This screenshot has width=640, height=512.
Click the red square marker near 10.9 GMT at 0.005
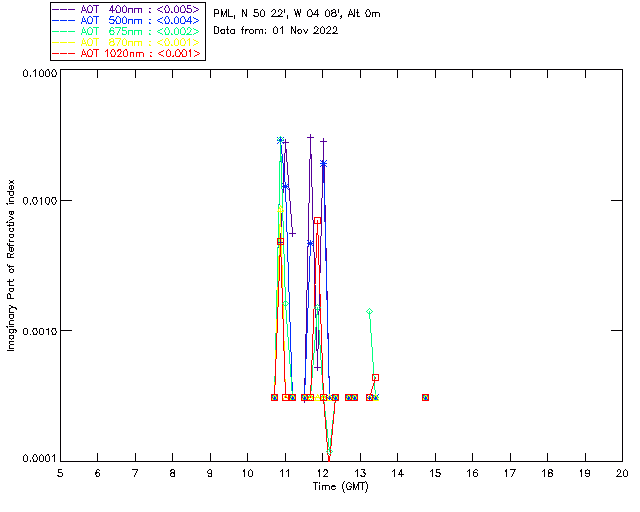pos(281,241)
